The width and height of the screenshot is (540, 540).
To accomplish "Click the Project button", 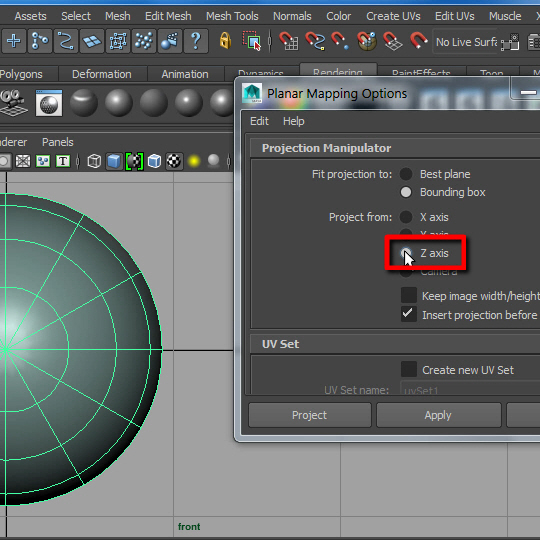I will [x=310, y=415].
